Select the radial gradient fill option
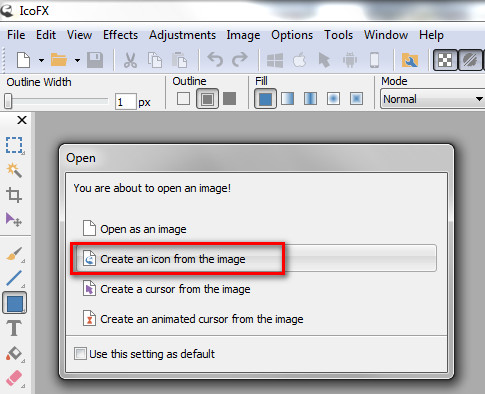Viewport: 485px width, 394px height. click(333, 99)
